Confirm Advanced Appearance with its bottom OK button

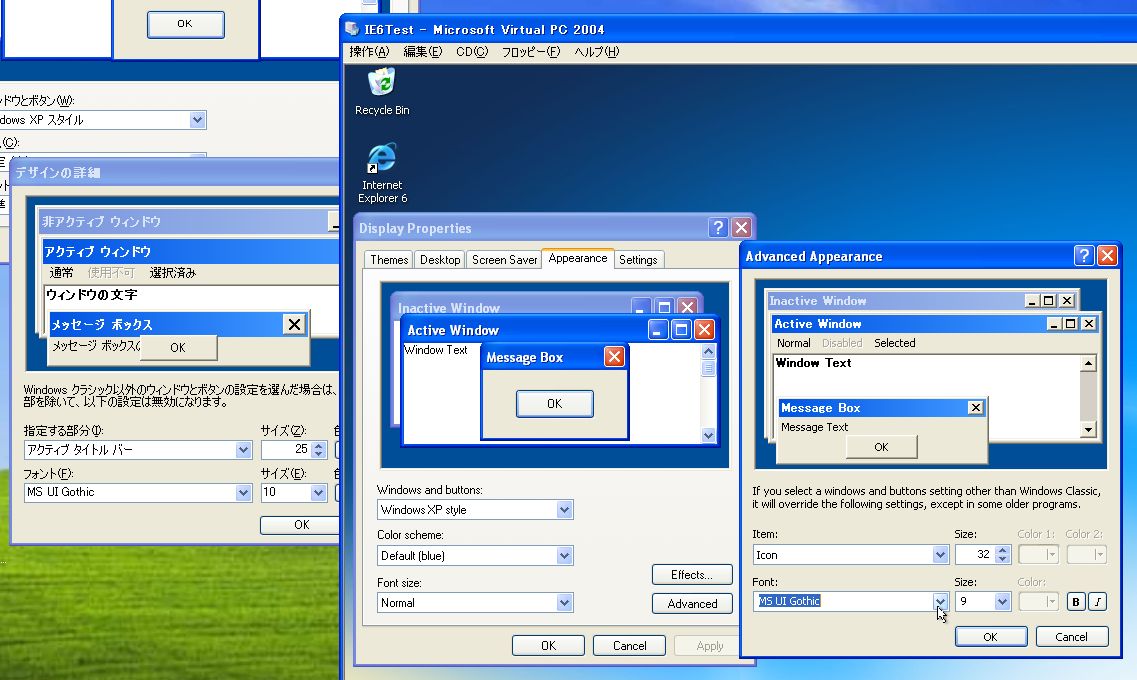991,637
